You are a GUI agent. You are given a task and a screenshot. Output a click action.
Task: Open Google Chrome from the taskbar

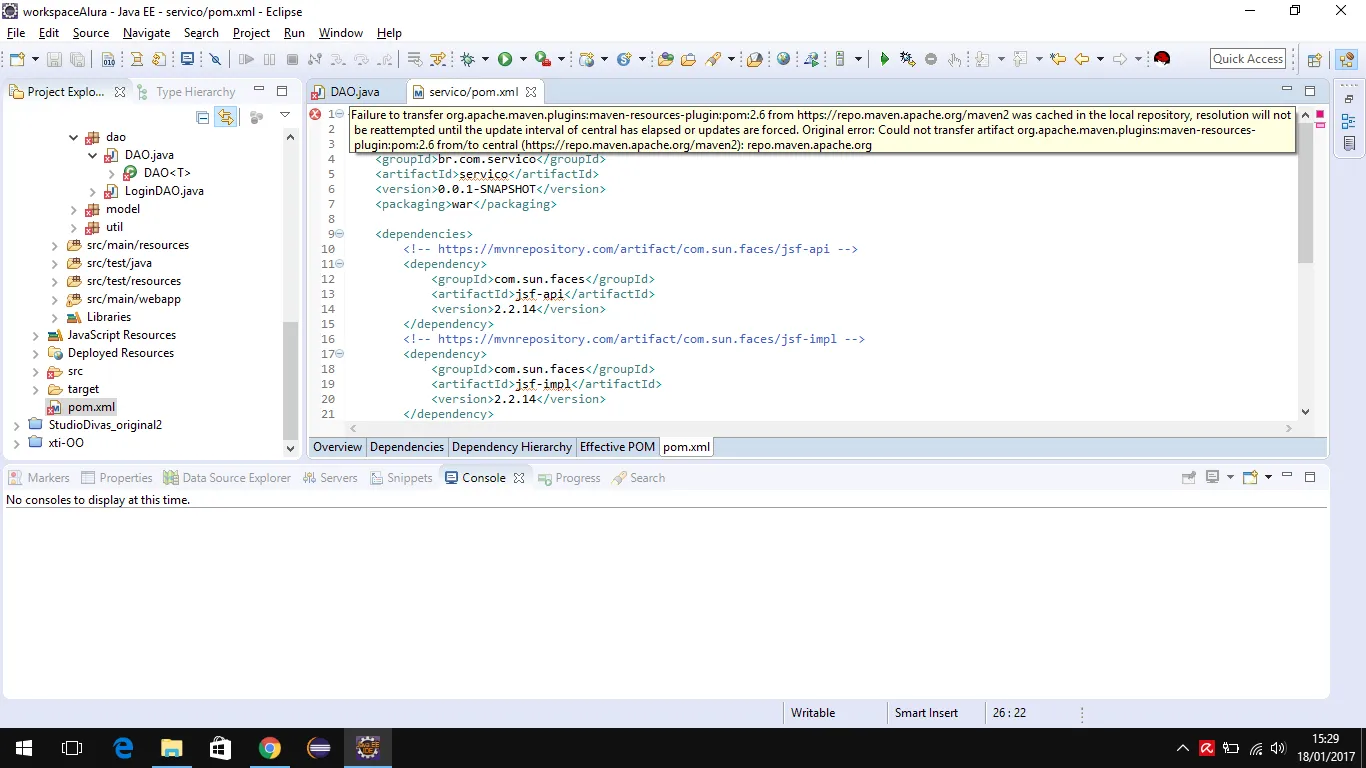pos(269,748)
